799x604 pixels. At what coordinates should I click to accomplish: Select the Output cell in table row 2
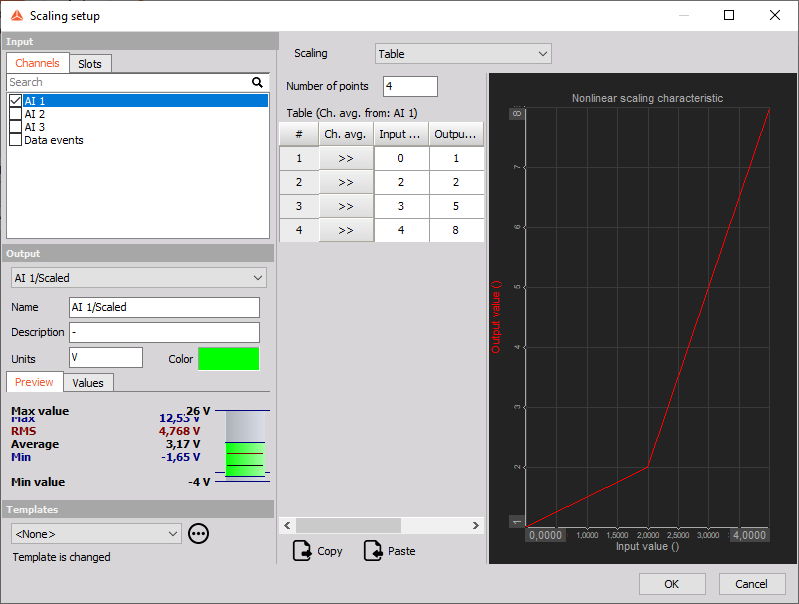[x=457, y=182]
